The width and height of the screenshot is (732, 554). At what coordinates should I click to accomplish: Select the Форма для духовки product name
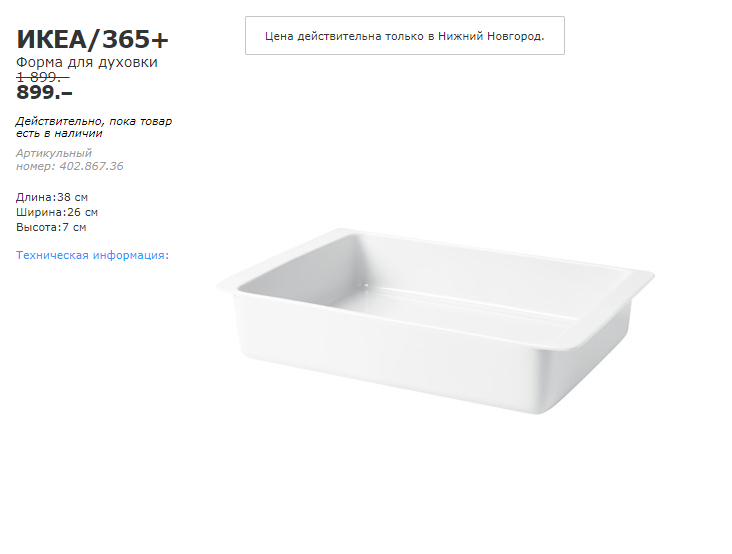pyautogui.click(x=87, y=62)
